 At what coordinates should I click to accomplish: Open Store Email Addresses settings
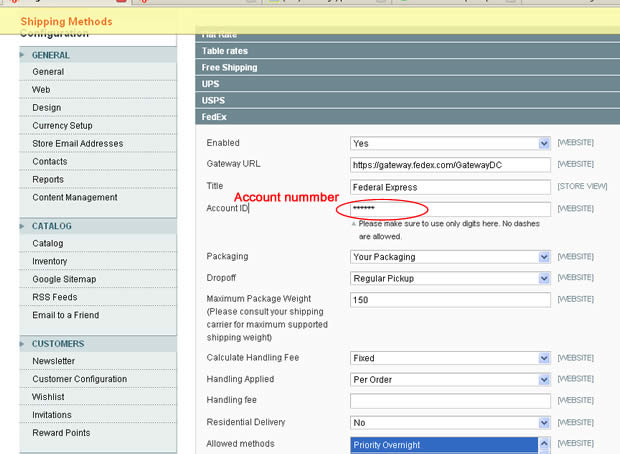click(78, 144)
